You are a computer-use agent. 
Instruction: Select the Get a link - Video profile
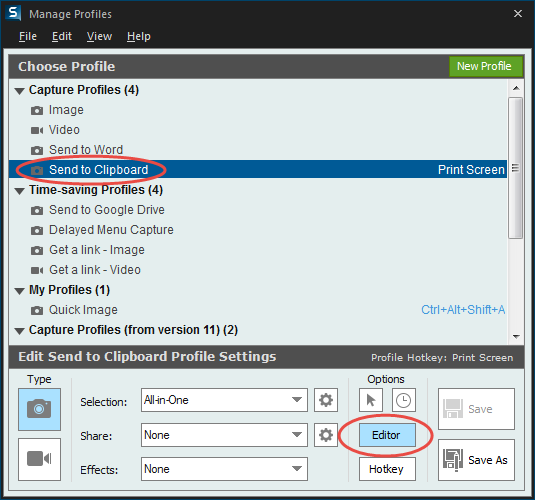(x=258, y=270)
